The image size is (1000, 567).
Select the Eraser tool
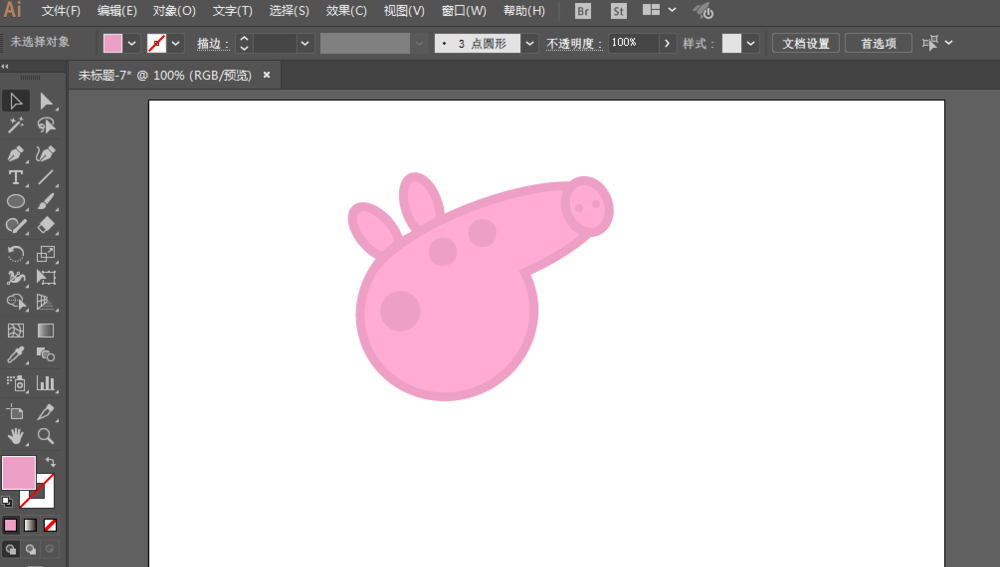pos(46,226)
